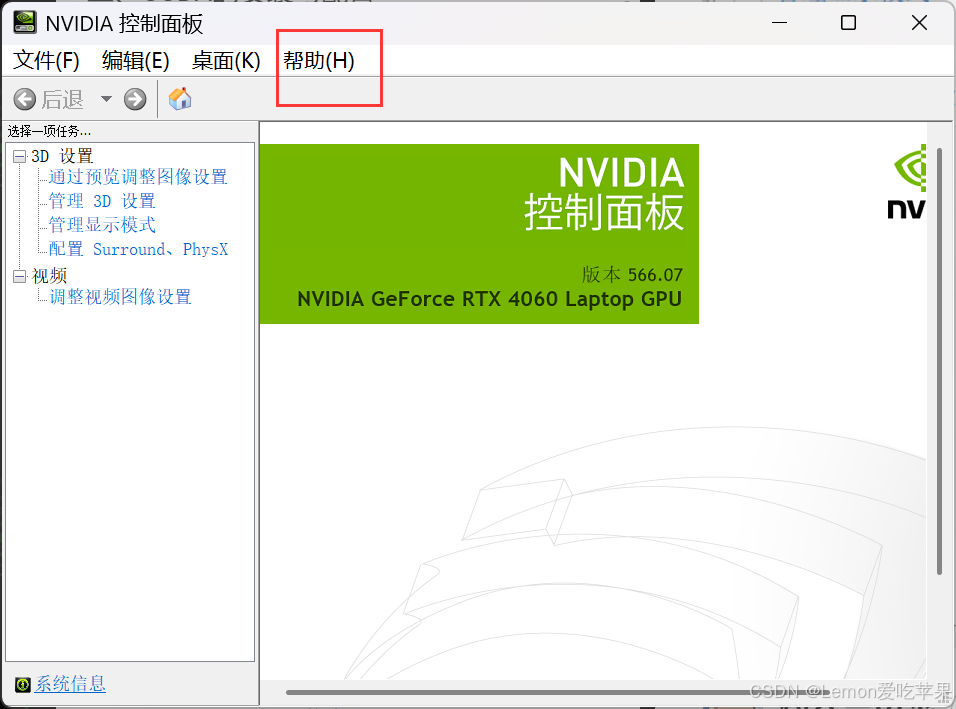Click the system info icon beside 系统信息
This screenshot has width=956, height=709.
coord(23,685)
